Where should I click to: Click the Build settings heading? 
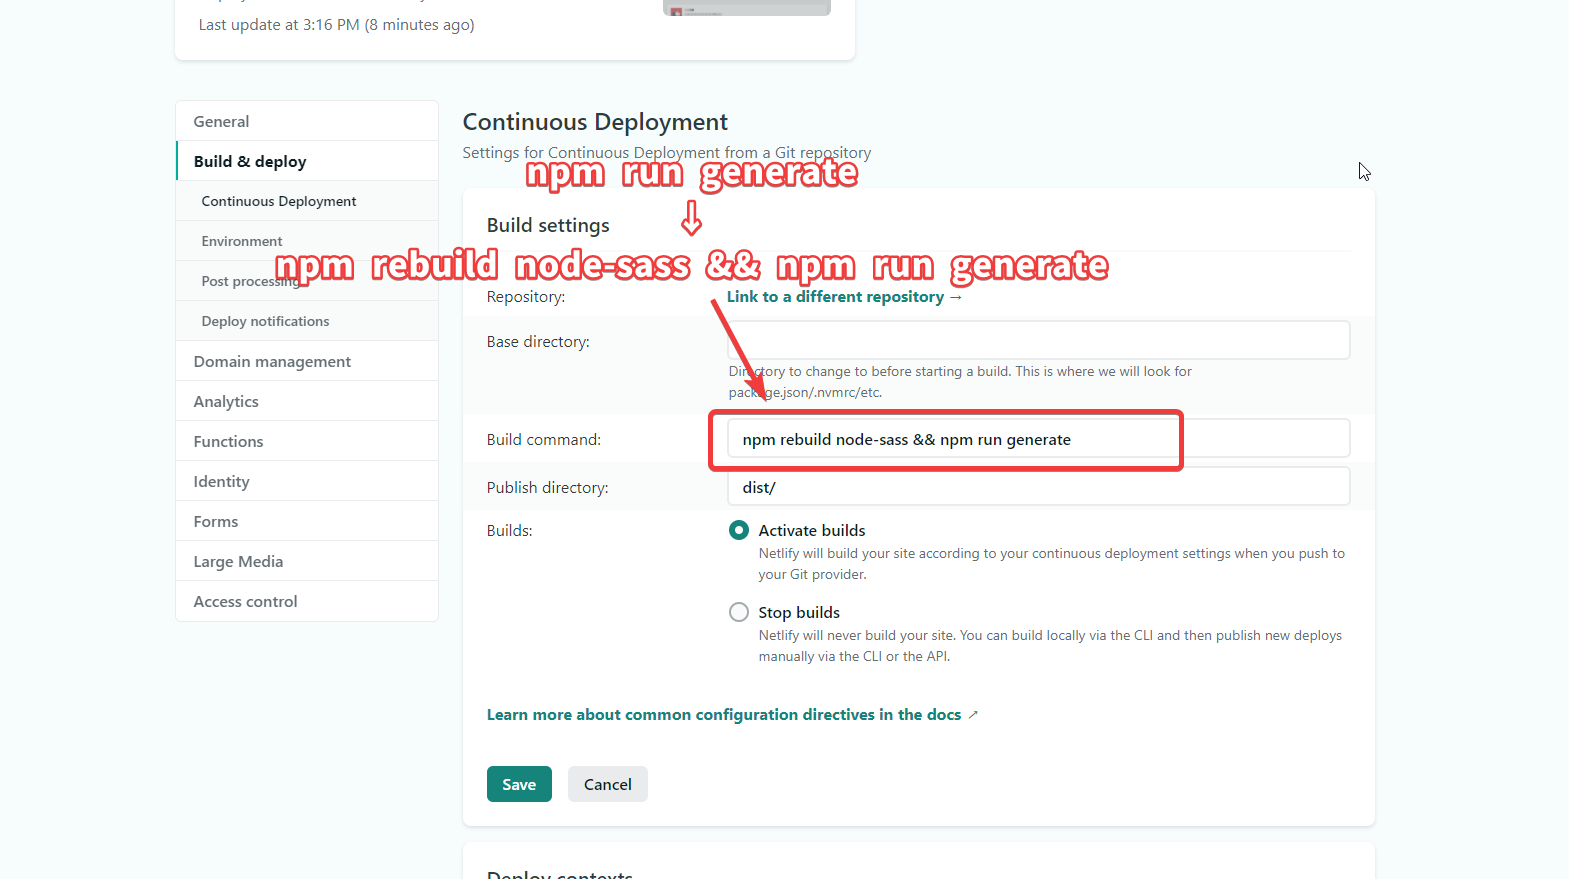click(548, 225)
